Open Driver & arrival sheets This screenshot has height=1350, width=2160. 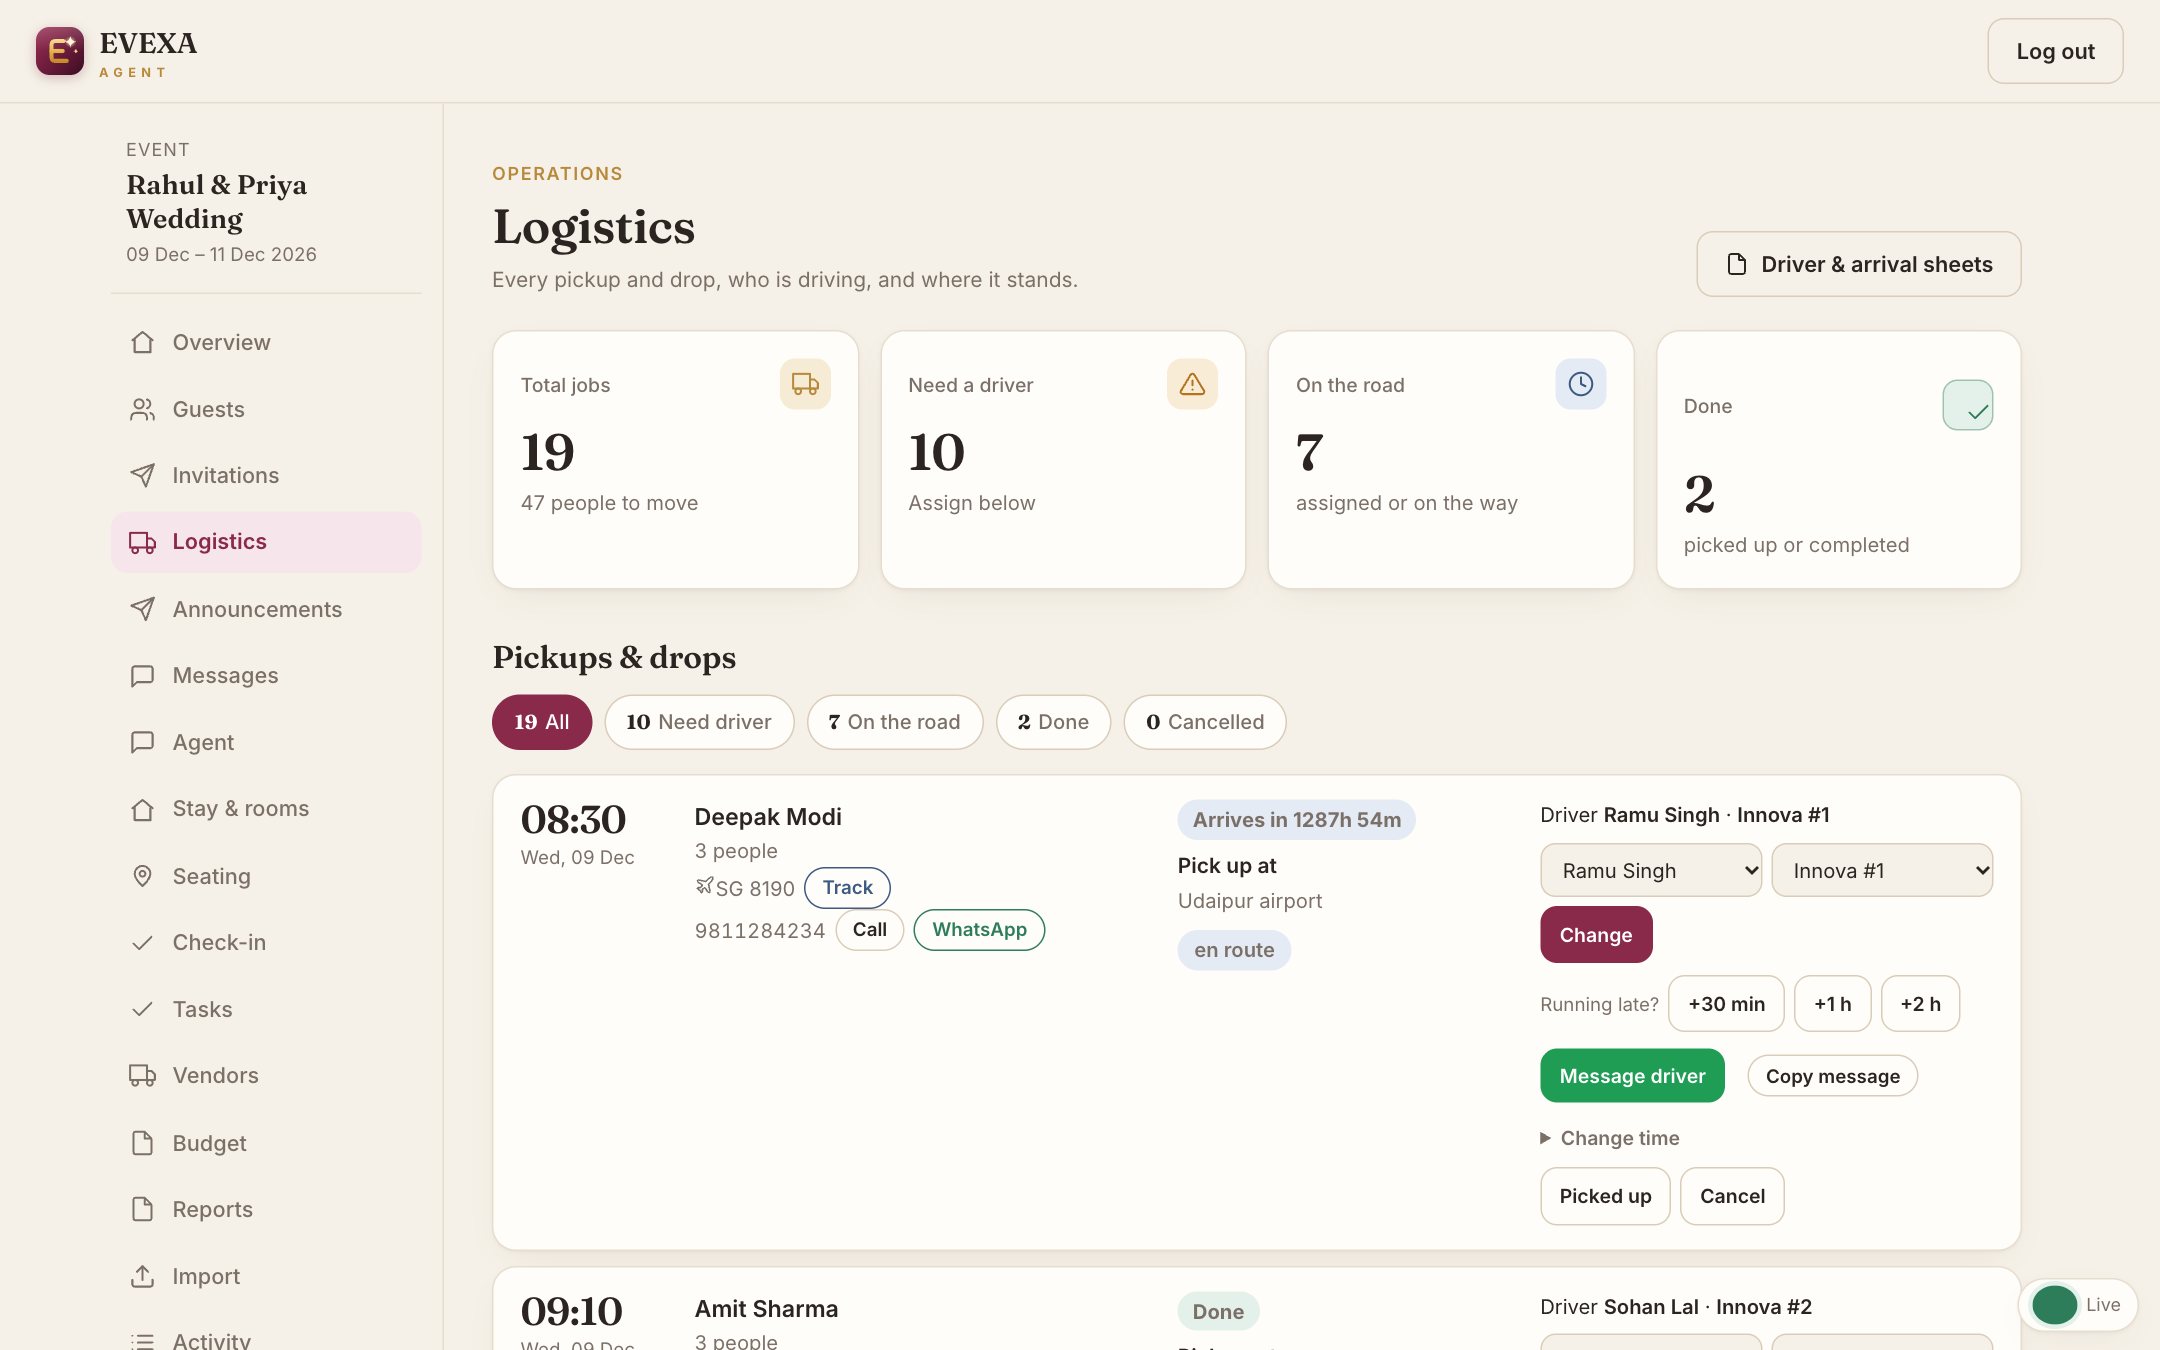pos(1859,264)
